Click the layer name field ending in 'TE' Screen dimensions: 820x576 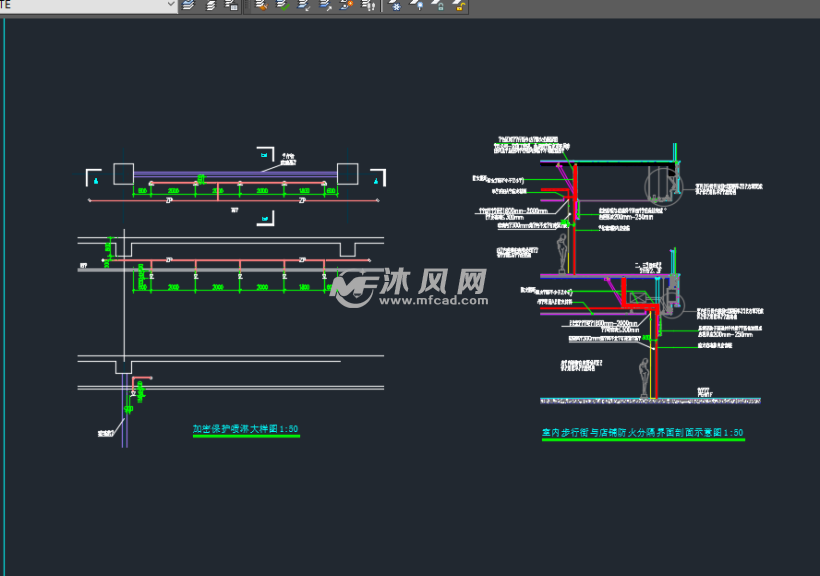[x=80, y=5]
